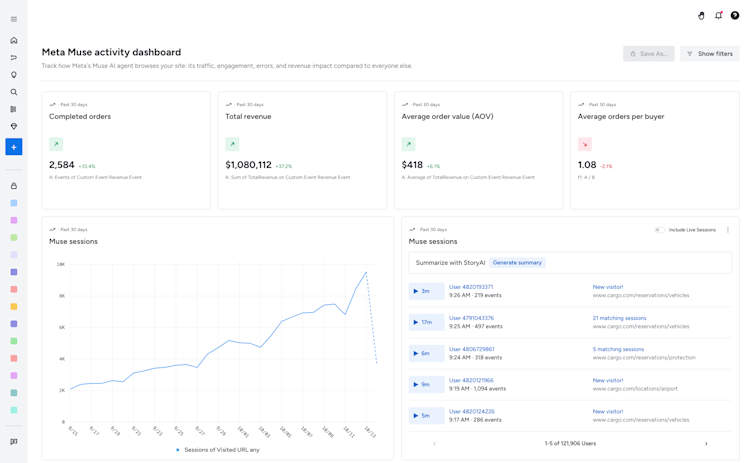
Task: Open the library columns icon in sidebar
Action: pyautogui.click(x=14, y=109)
